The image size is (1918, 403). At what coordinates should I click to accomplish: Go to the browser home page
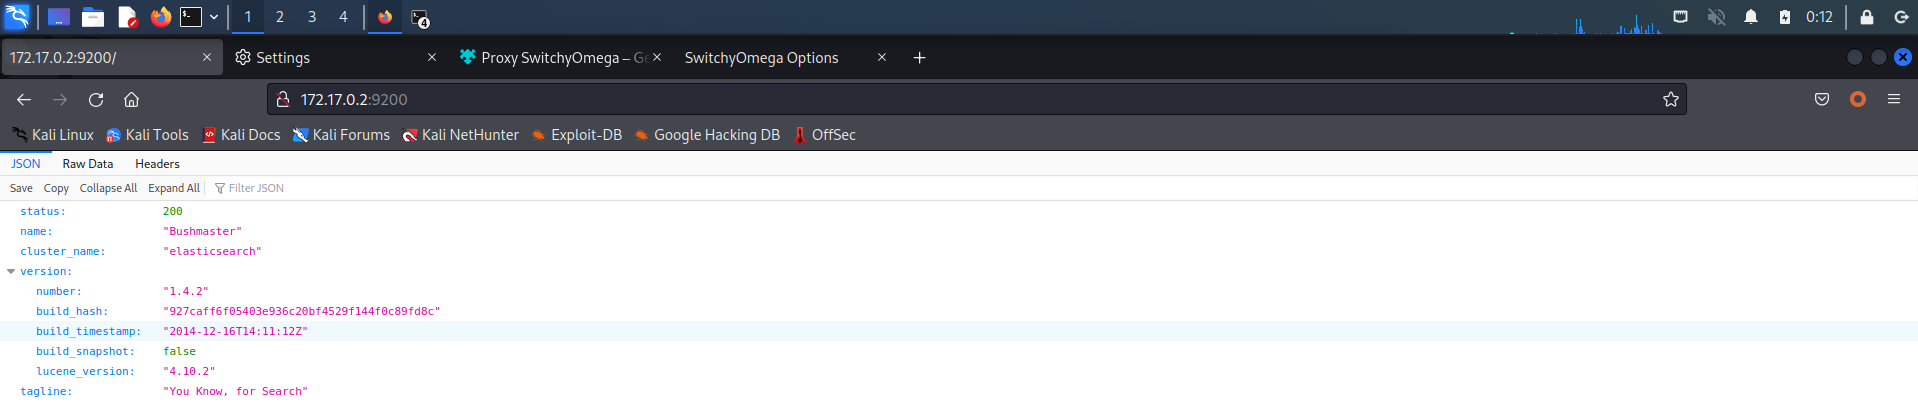click(x=131, y=99)
